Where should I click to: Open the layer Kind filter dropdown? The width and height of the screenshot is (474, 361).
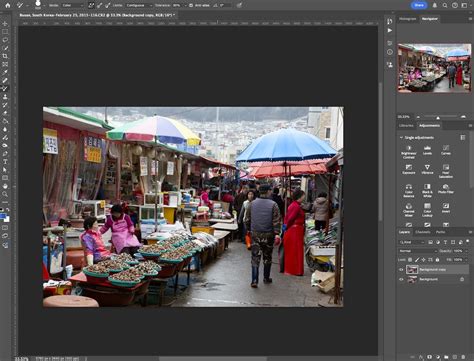coord(412,242)
